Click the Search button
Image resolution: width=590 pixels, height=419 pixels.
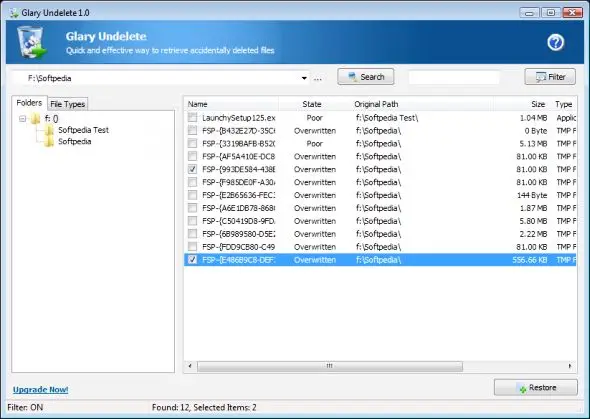pos(366,77)
